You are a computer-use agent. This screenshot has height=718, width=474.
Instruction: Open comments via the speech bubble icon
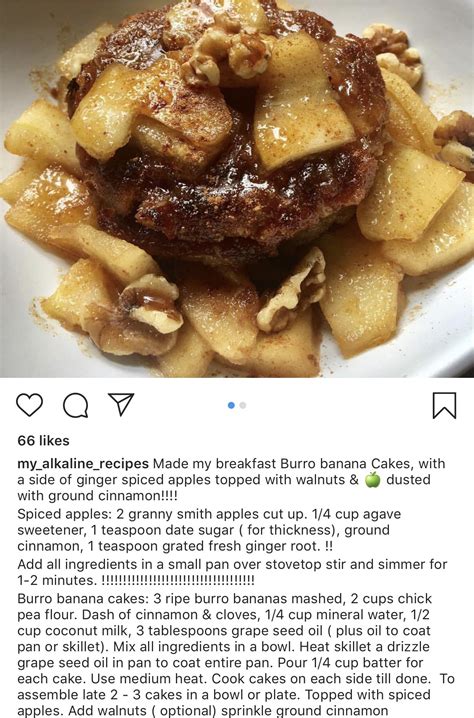[x=76, y=405]
